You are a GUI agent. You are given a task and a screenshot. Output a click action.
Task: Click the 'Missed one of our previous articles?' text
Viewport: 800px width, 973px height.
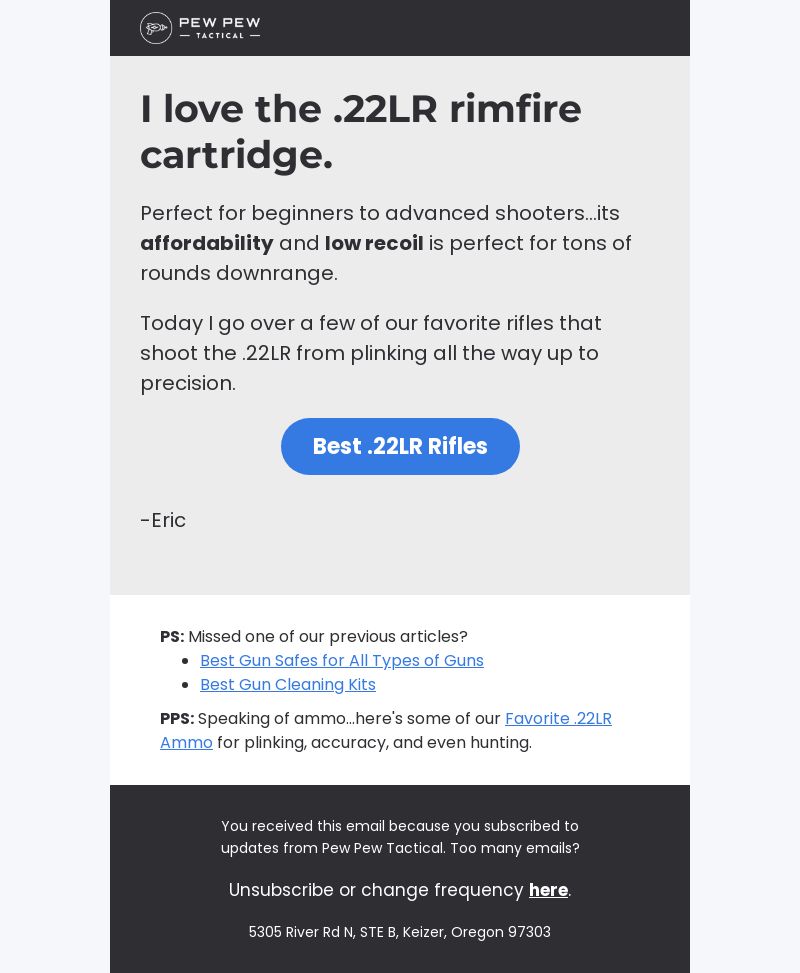(x=328, y=637)
